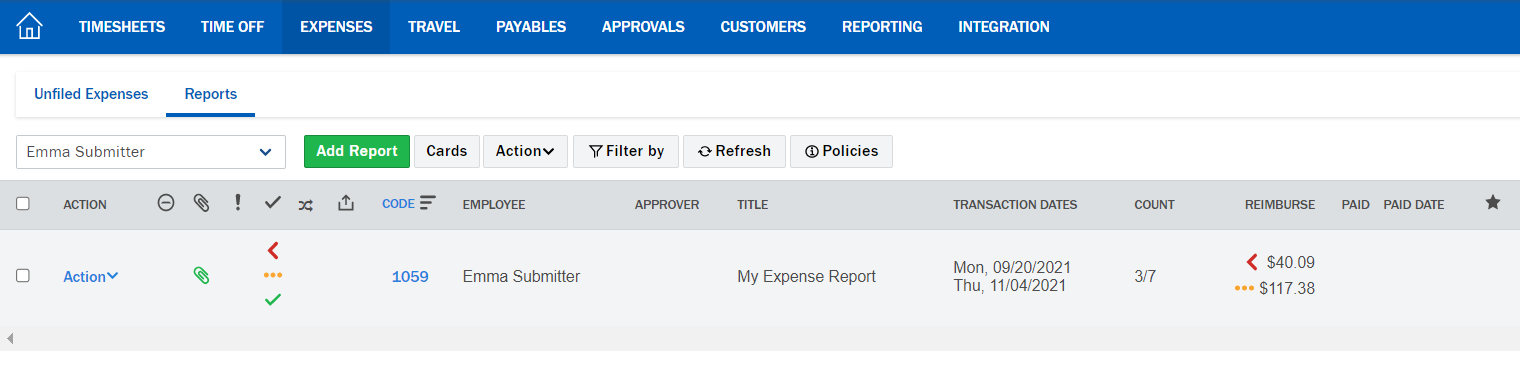The image size is (1520, 365).
Task: Click the star favorites header icon
Action: click(1493, 203)
